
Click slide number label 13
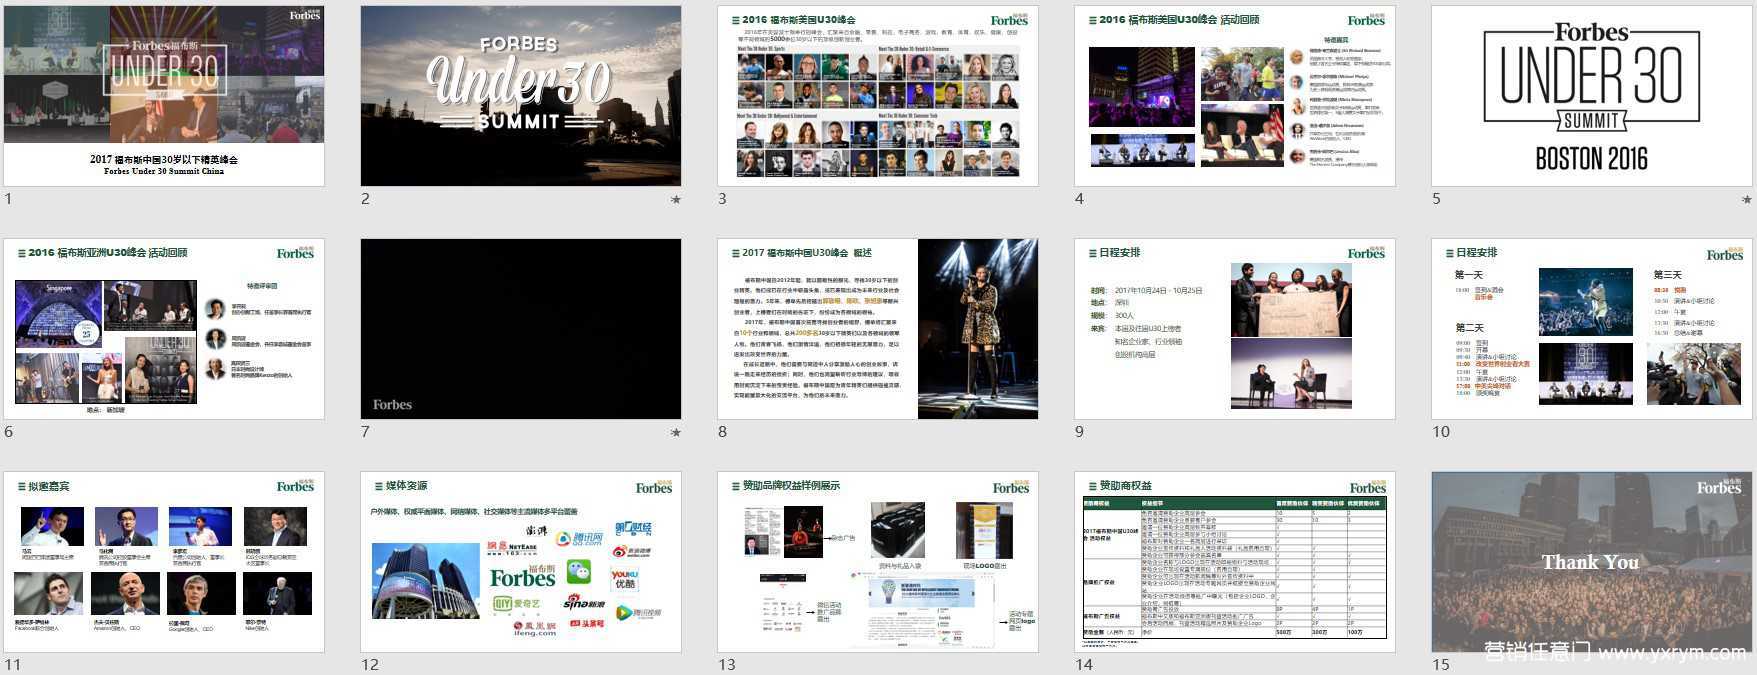pos(727,665)
